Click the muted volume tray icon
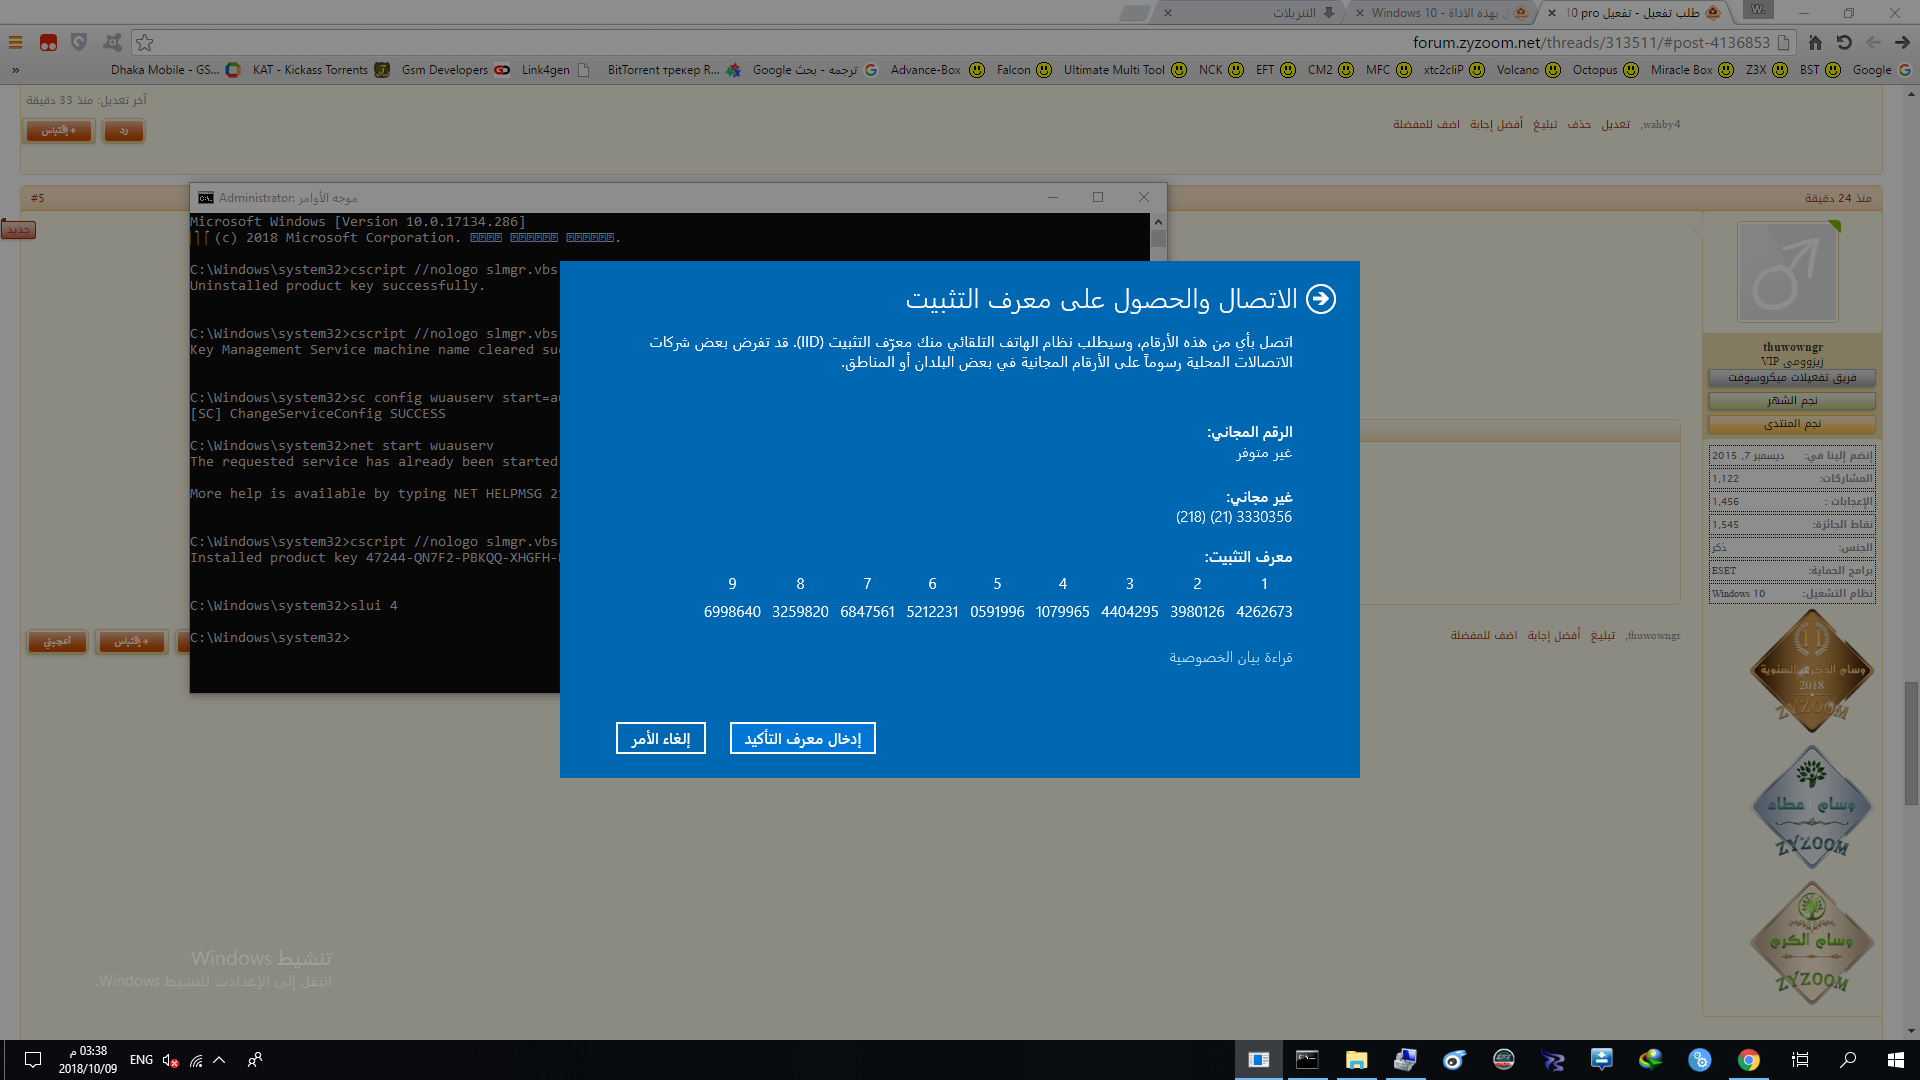The image size is (1920, 1080). click(170, 1060)
